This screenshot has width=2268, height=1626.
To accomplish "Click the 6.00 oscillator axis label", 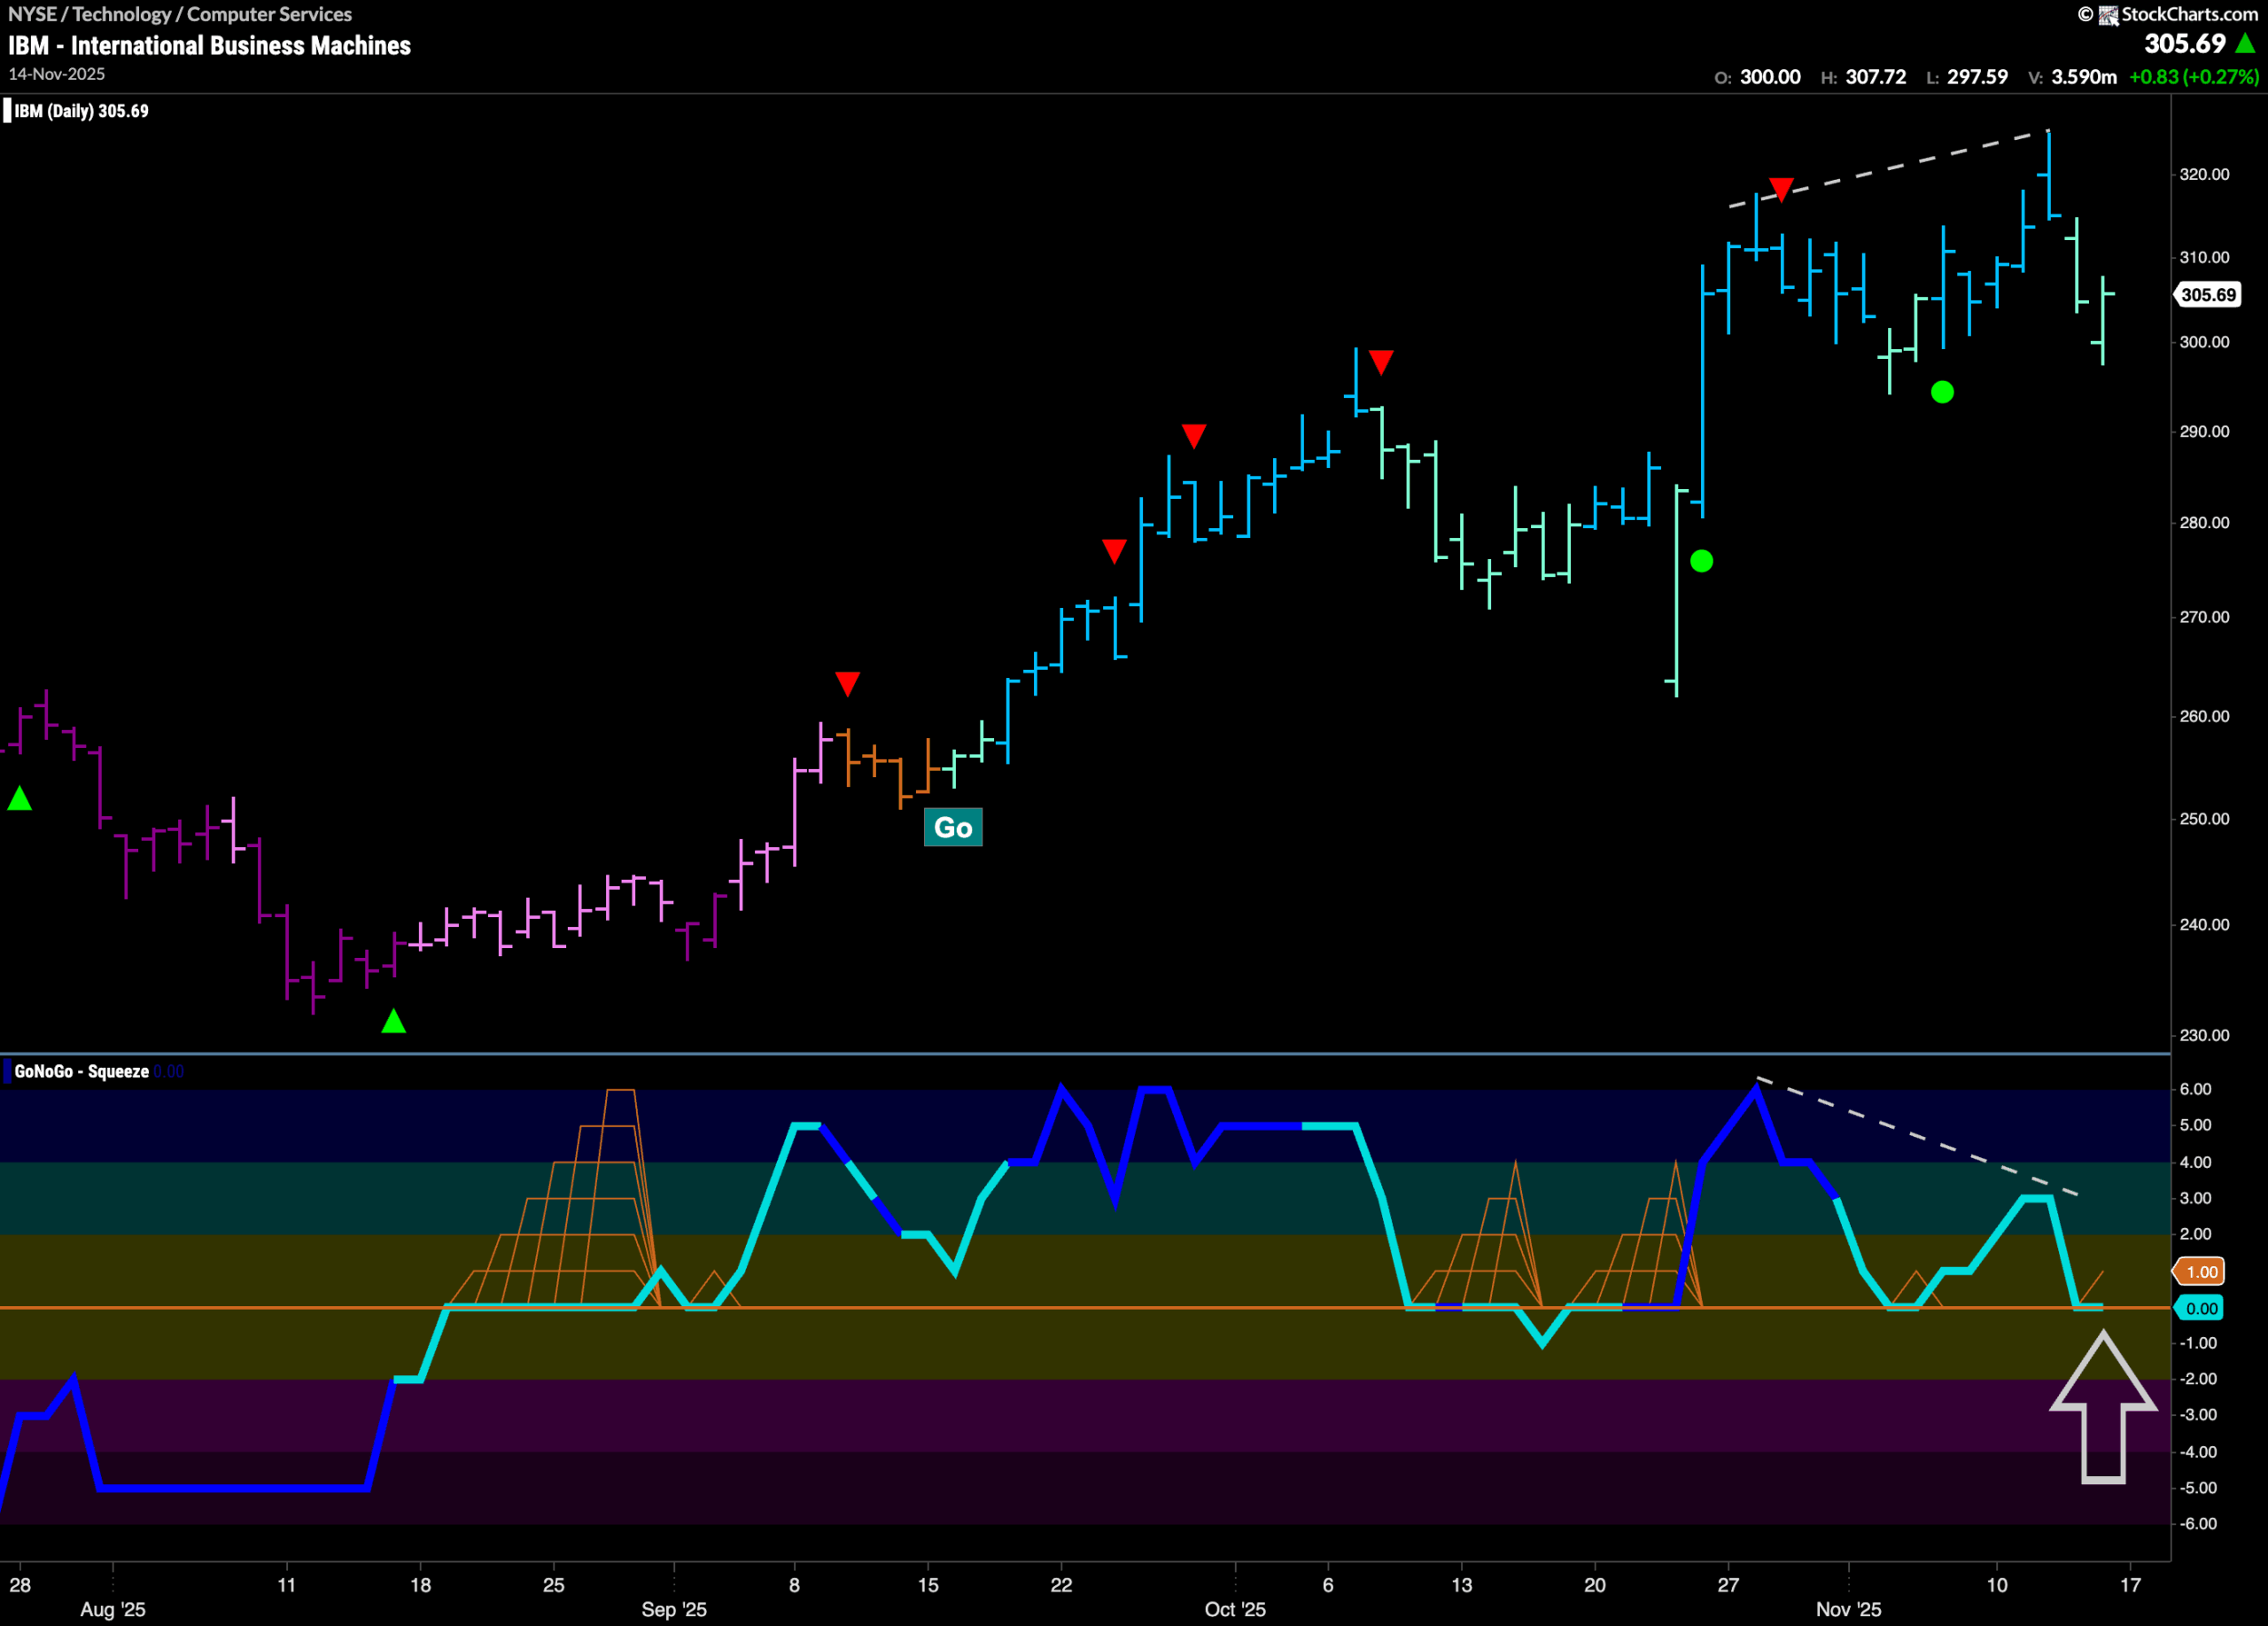I will pyautogui.click(x=2196, y=1089).
